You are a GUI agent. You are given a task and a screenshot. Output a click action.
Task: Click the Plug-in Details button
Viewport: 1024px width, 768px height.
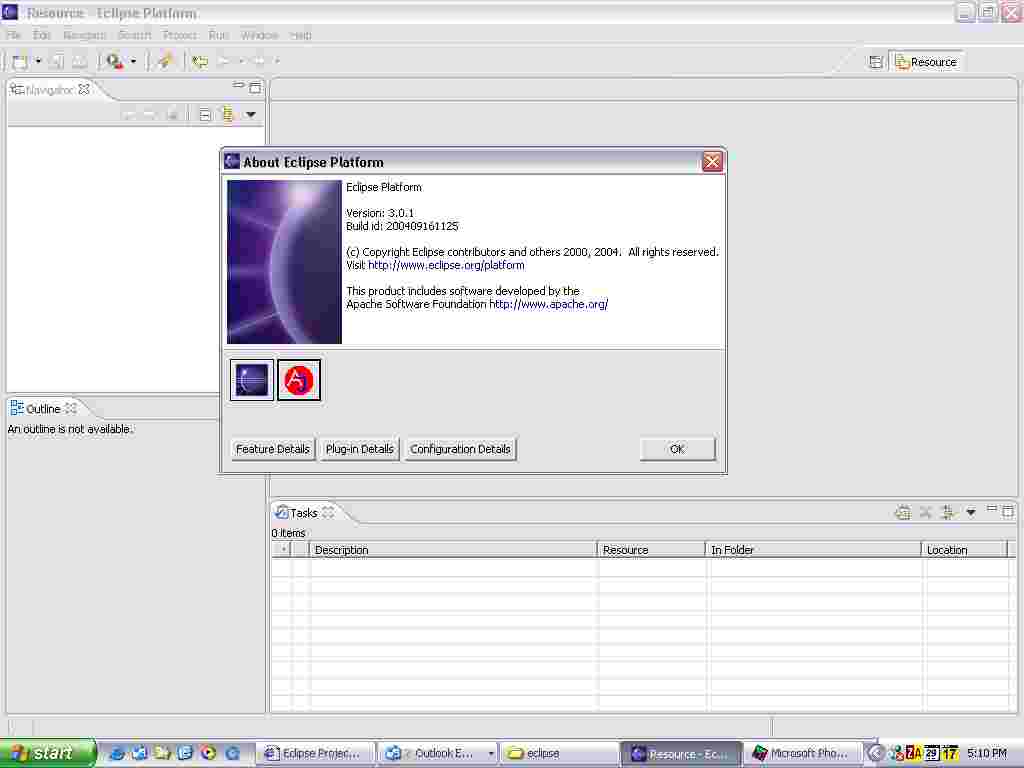click(359, 449)
